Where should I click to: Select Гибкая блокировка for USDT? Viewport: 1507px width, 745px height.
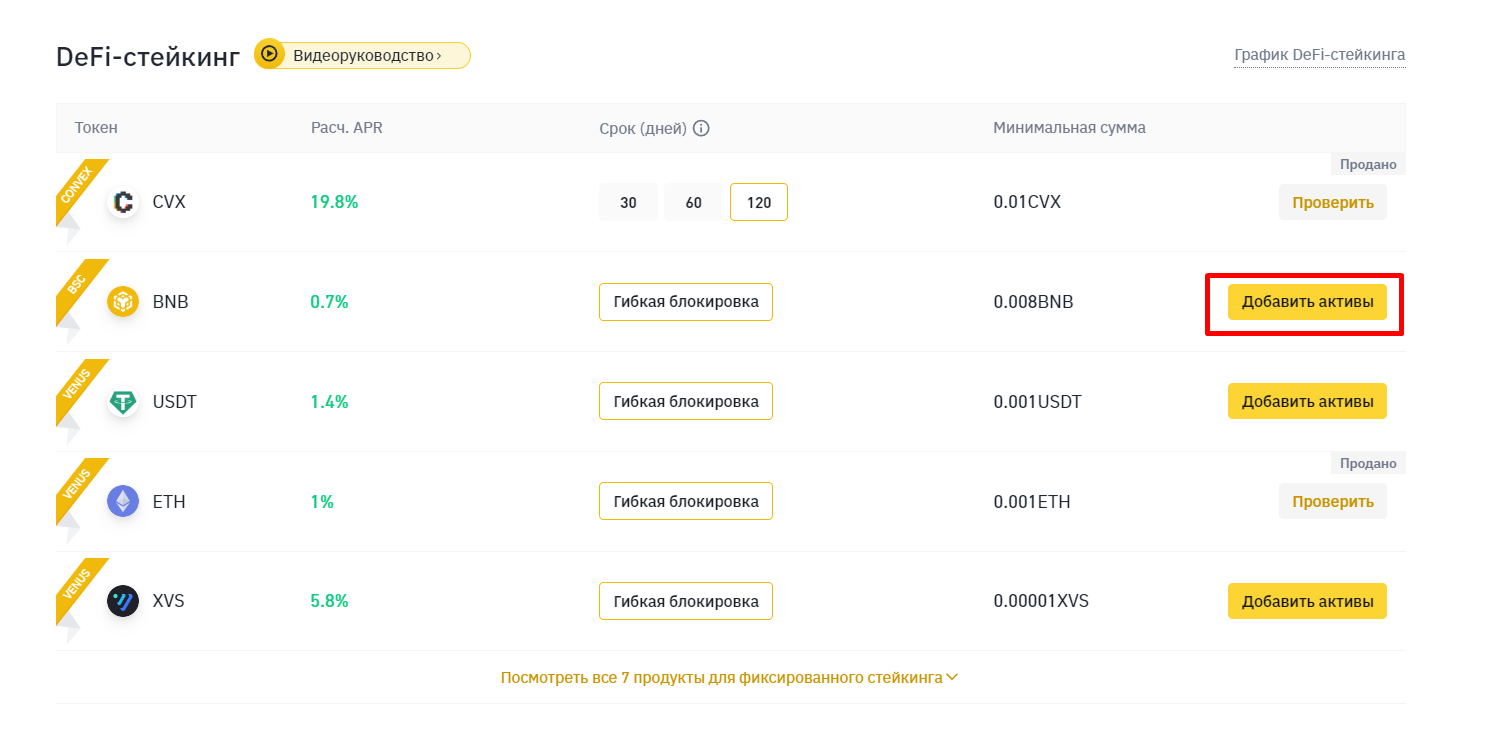coord(686,402)
